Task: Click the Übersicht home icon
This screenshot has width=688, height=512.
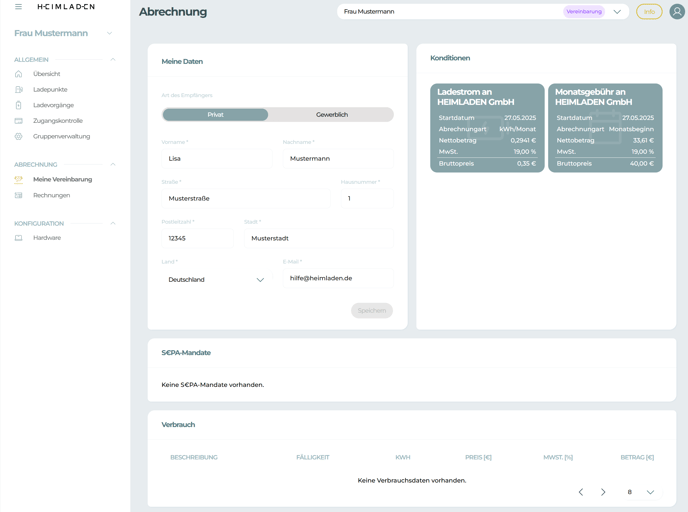Action: tap(18, 74)
